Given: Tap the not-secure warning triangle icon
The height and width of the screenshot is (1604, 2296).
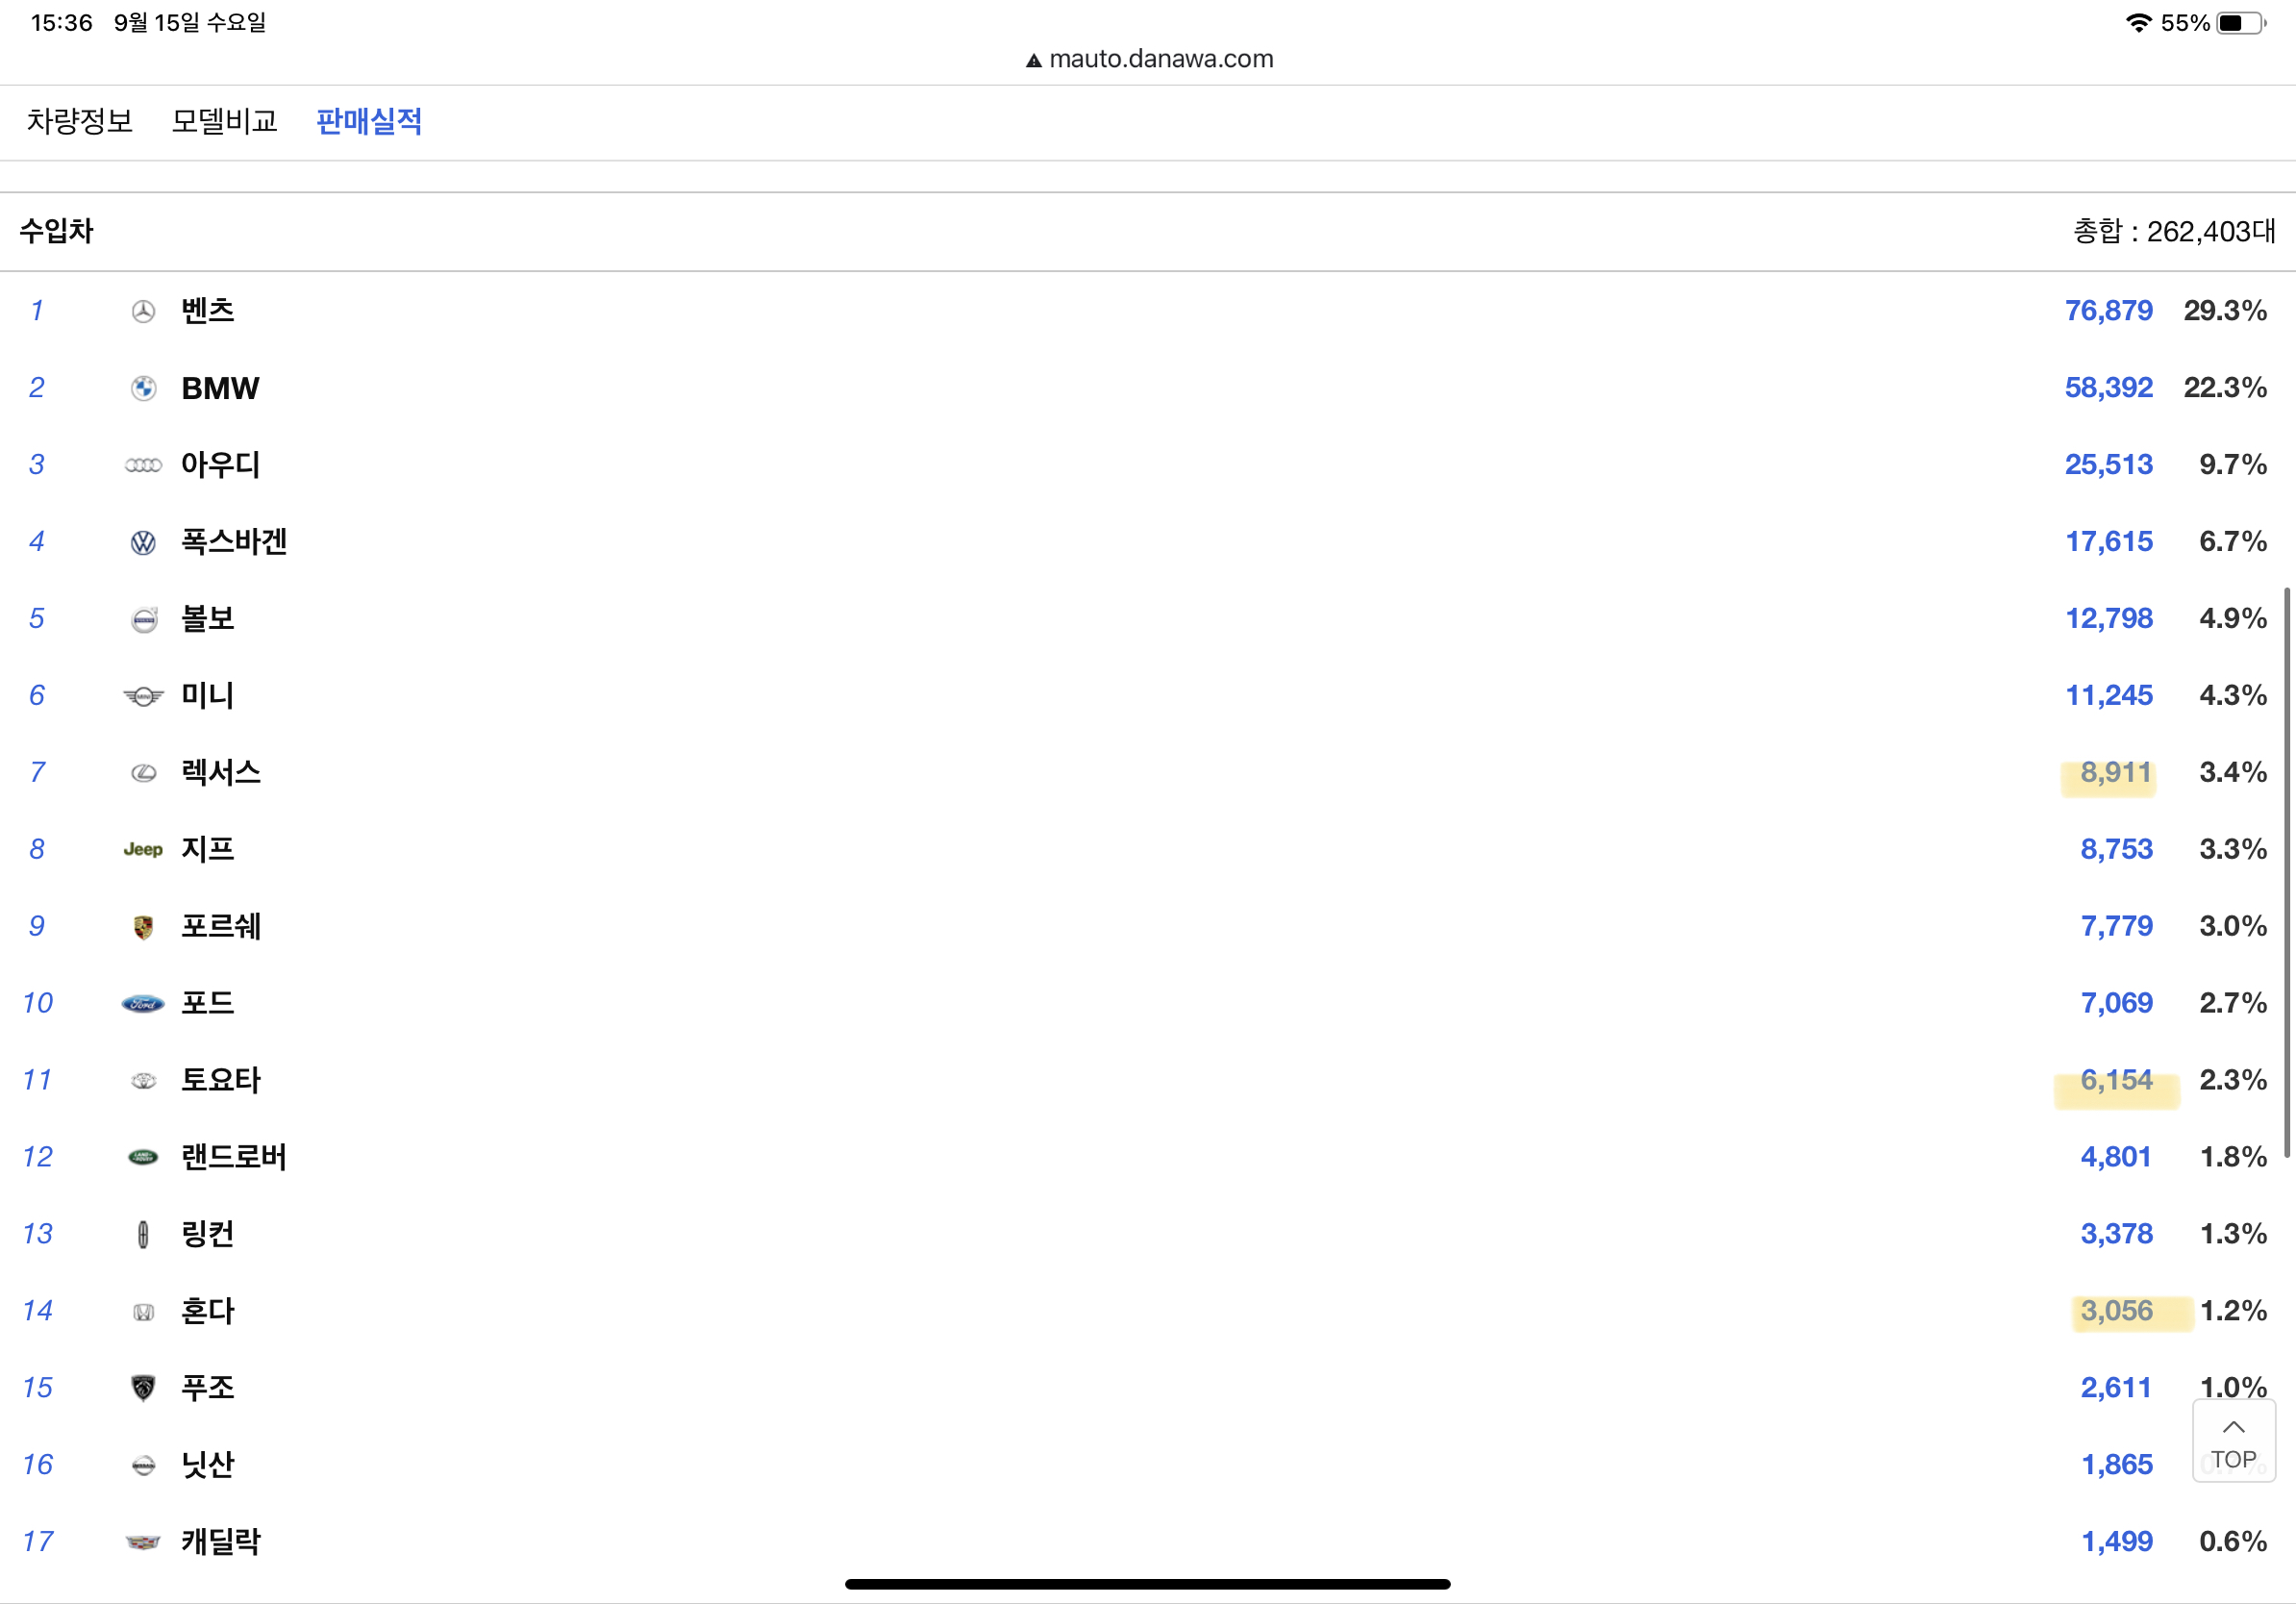Looking at the screenshot, I should coord(1034,60).
